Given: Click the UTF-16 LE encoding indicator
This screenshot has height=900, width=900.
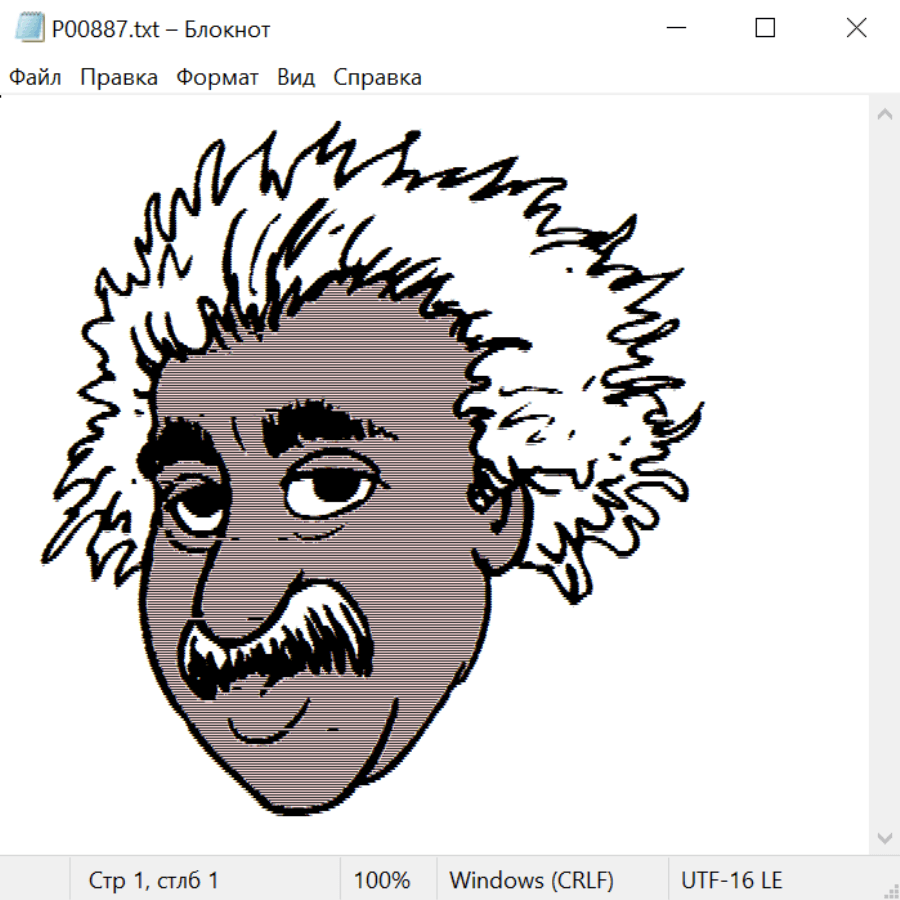Looking at the screenshot, I should tap(731, 881).
